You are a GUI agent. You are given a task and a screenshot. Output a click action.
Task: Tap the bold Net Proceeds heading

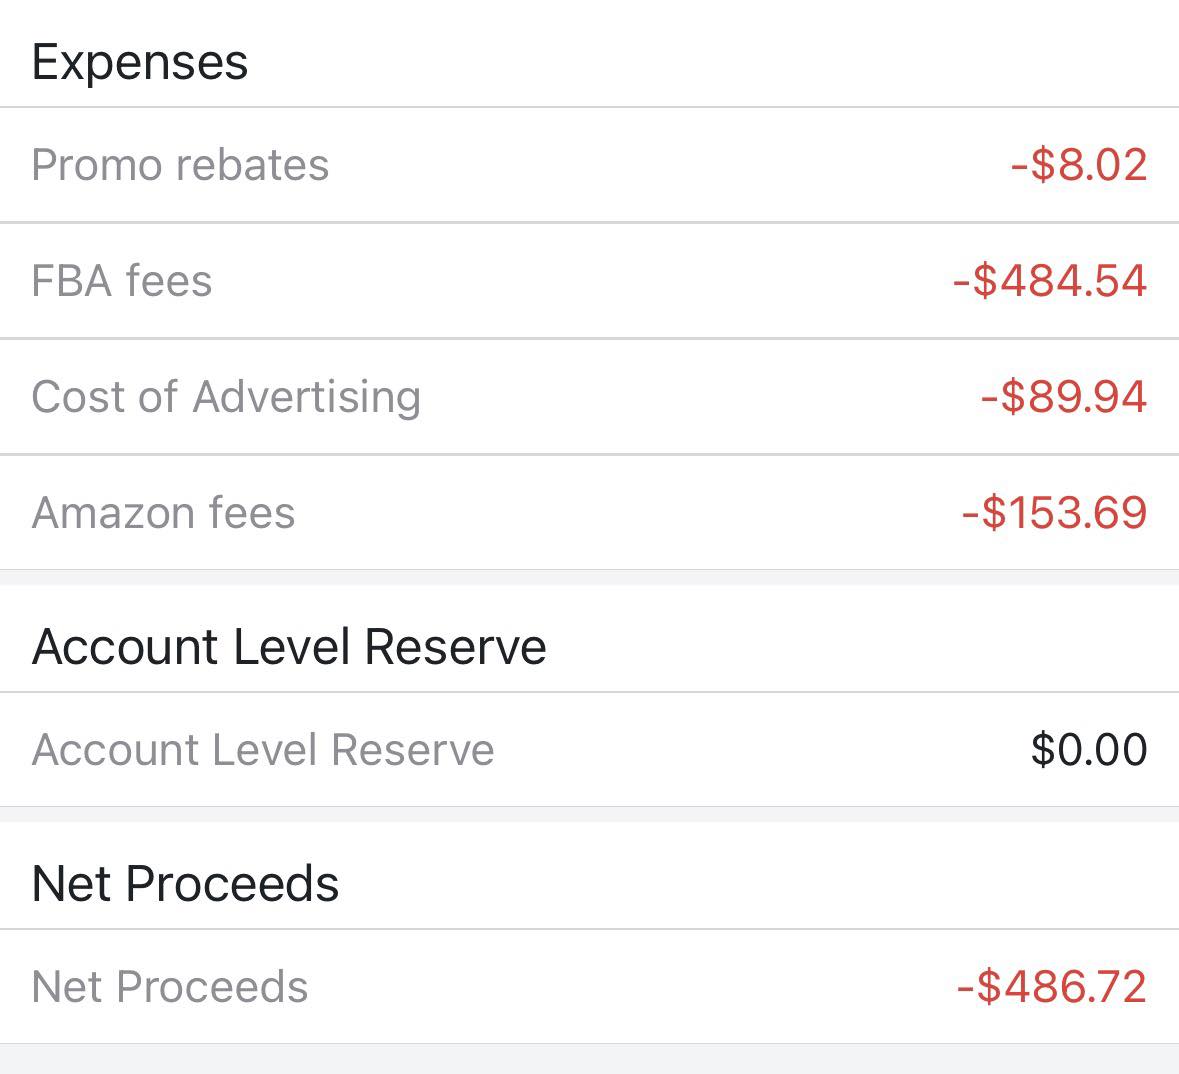[186, 884]
